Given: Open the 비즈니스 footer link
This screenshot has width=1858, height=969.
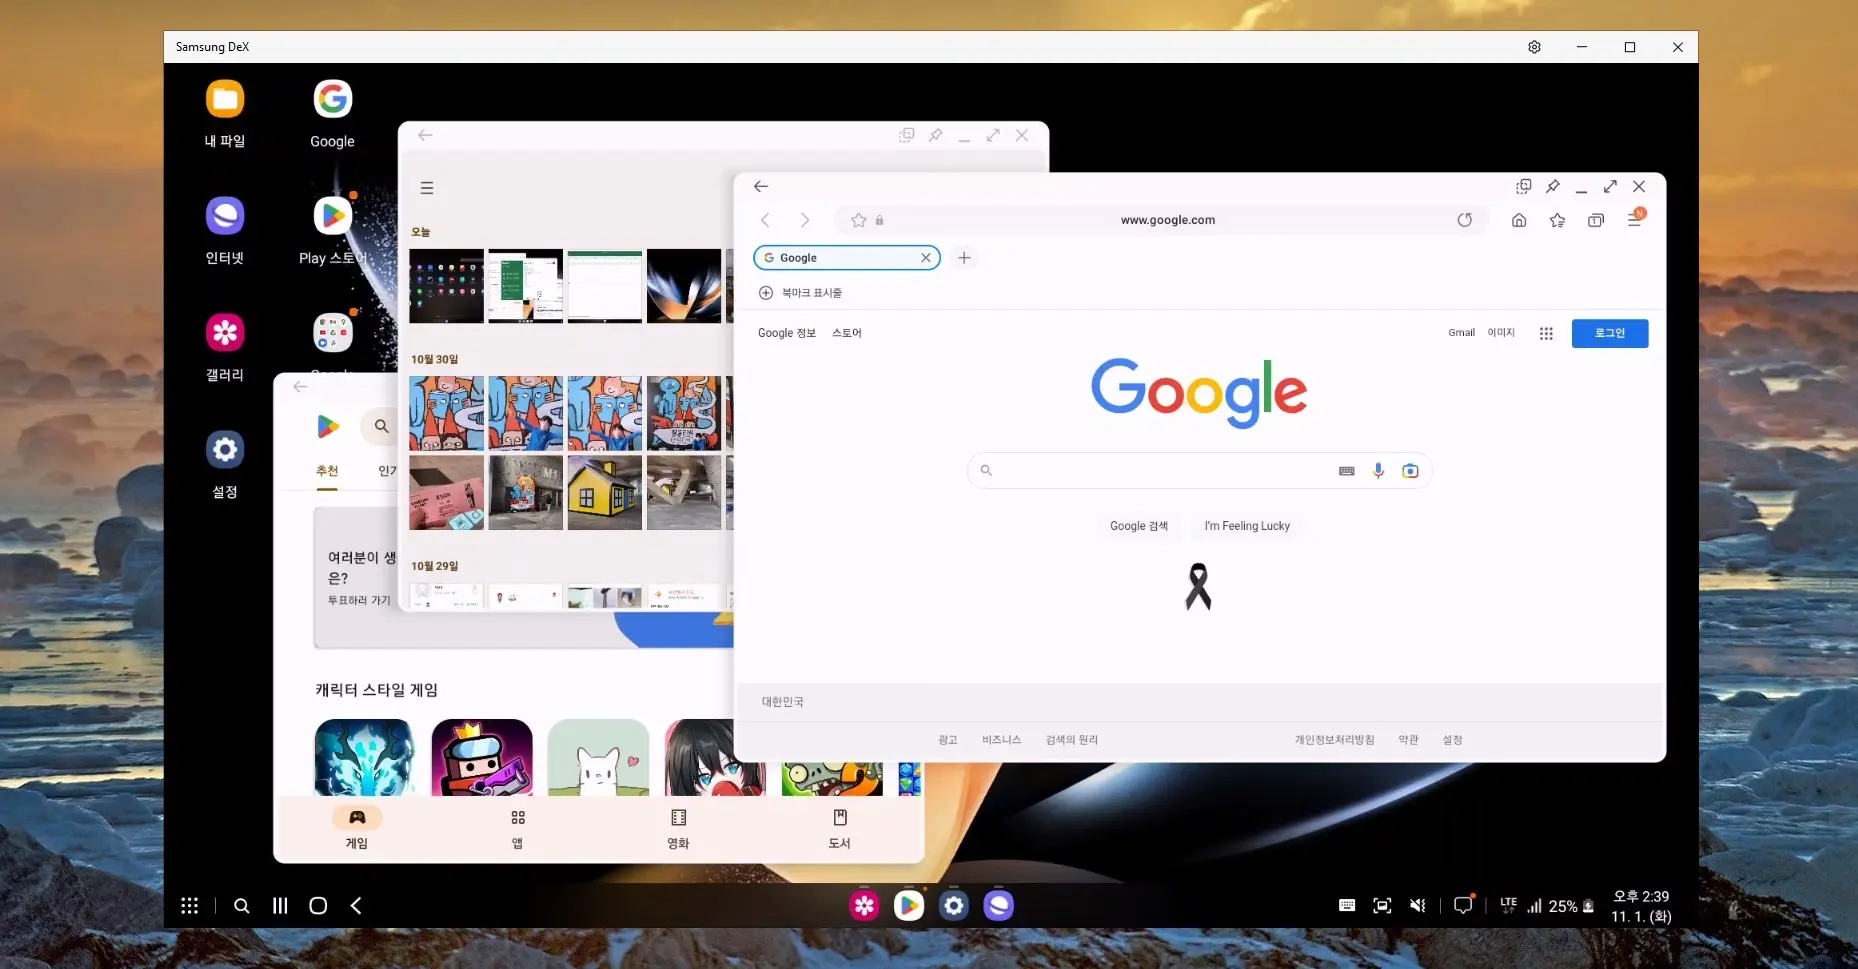Looking at the screenshot, I should pos(1001,740).
